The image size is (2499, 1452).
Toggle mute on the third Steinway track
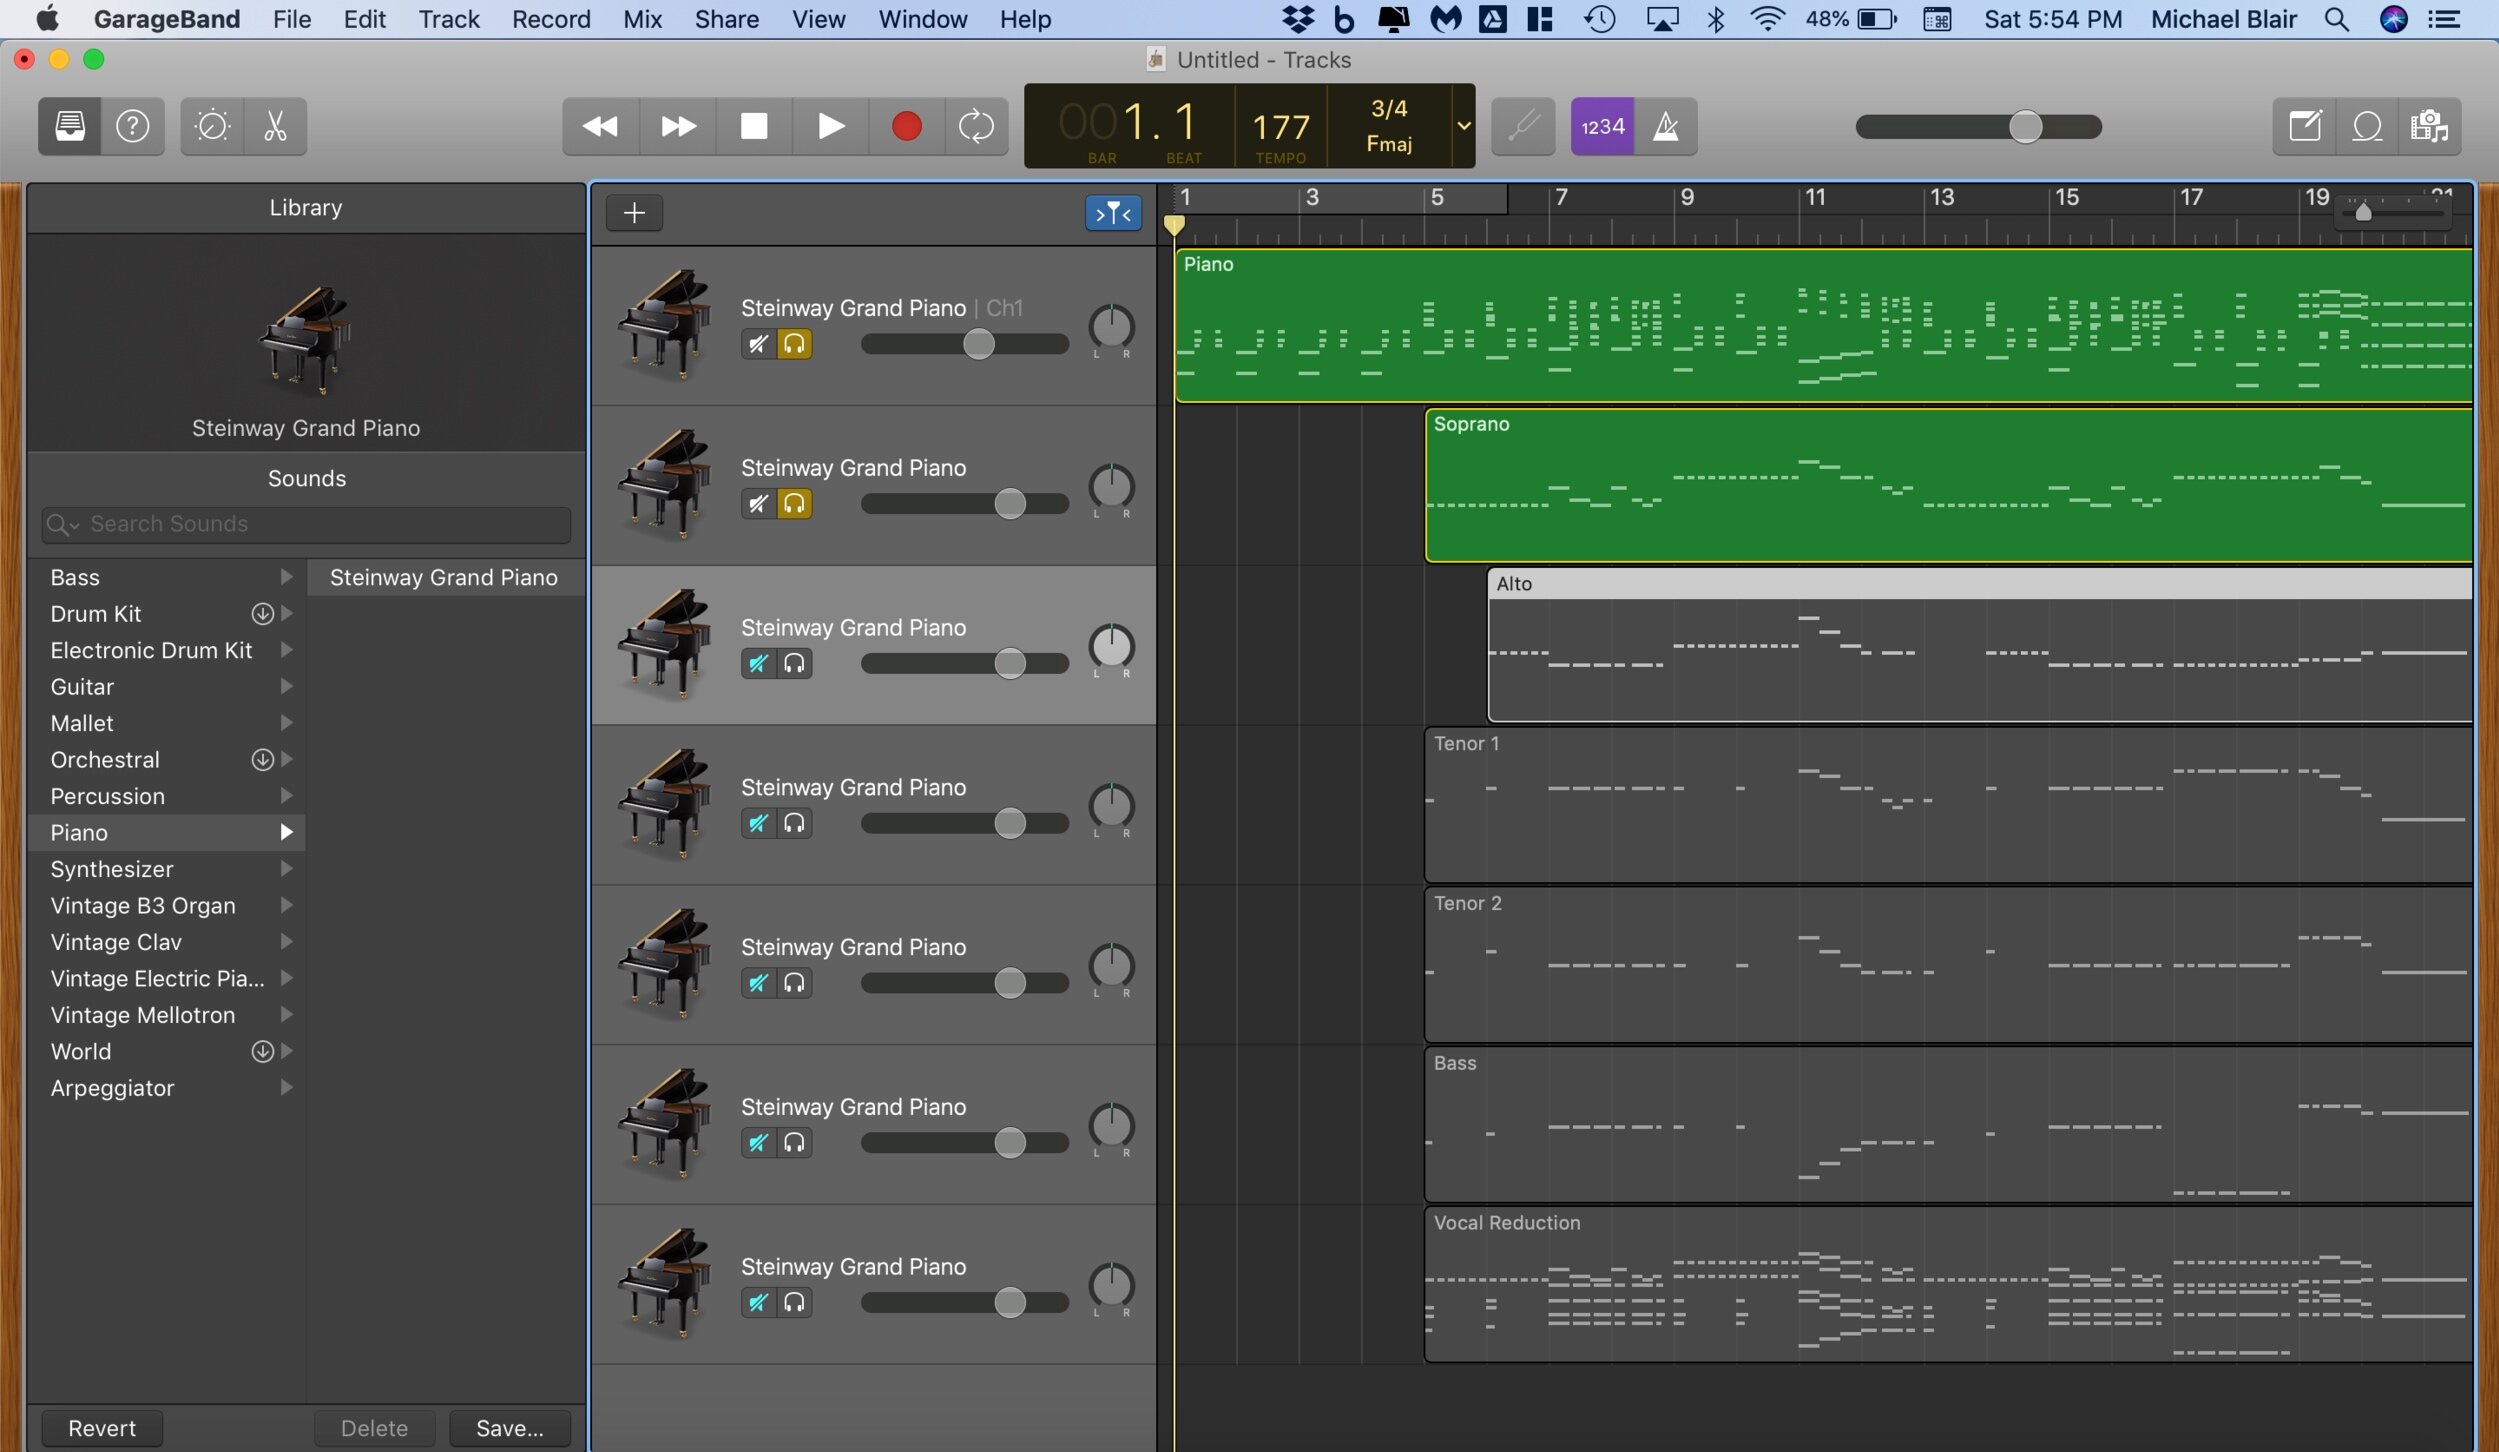755,664
